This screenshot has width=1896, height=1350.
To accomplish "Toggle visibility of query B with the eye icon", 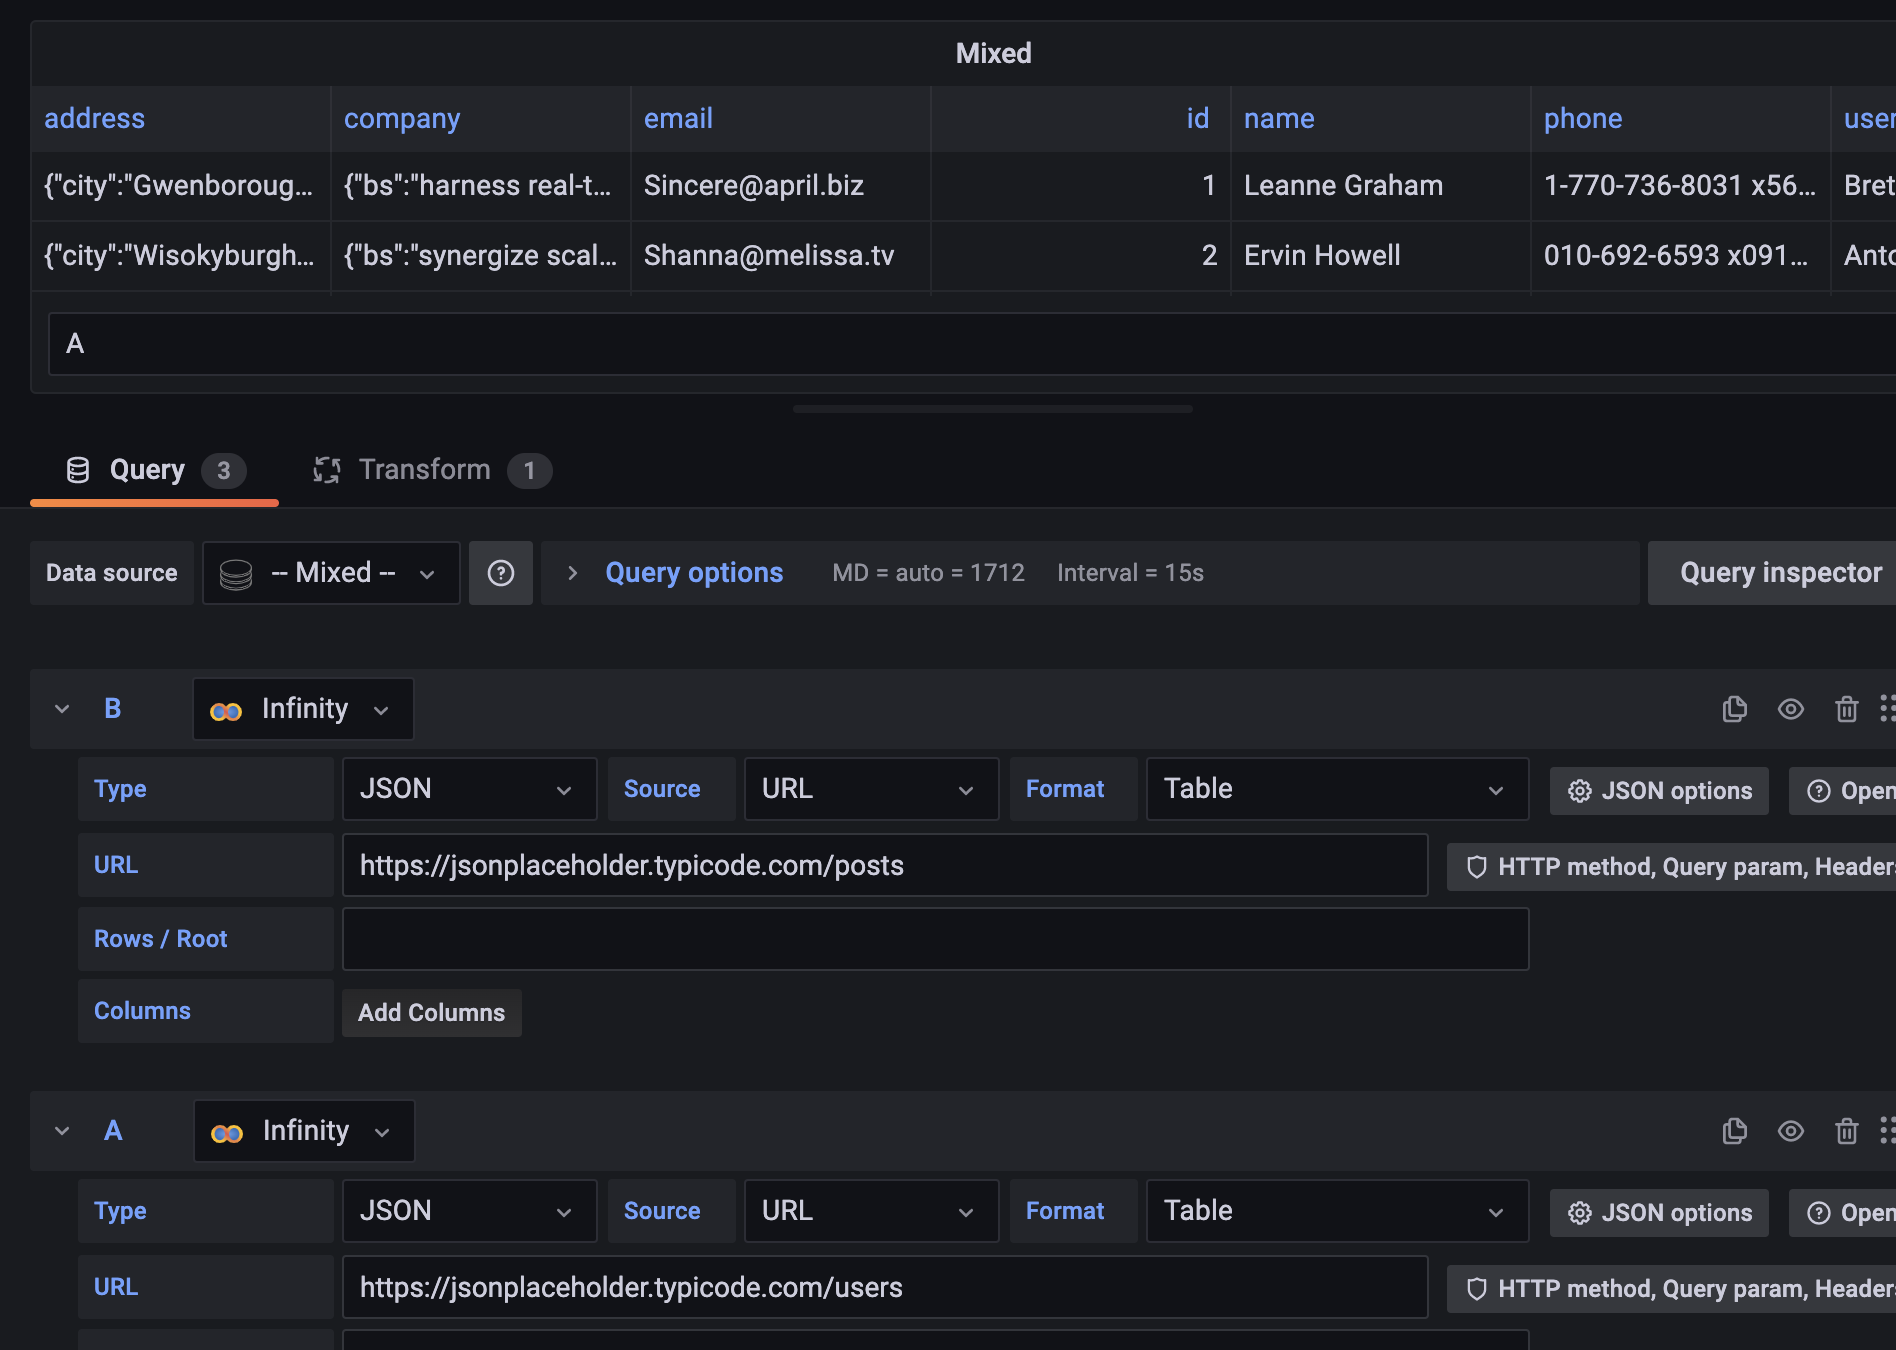I will 1791,709.
